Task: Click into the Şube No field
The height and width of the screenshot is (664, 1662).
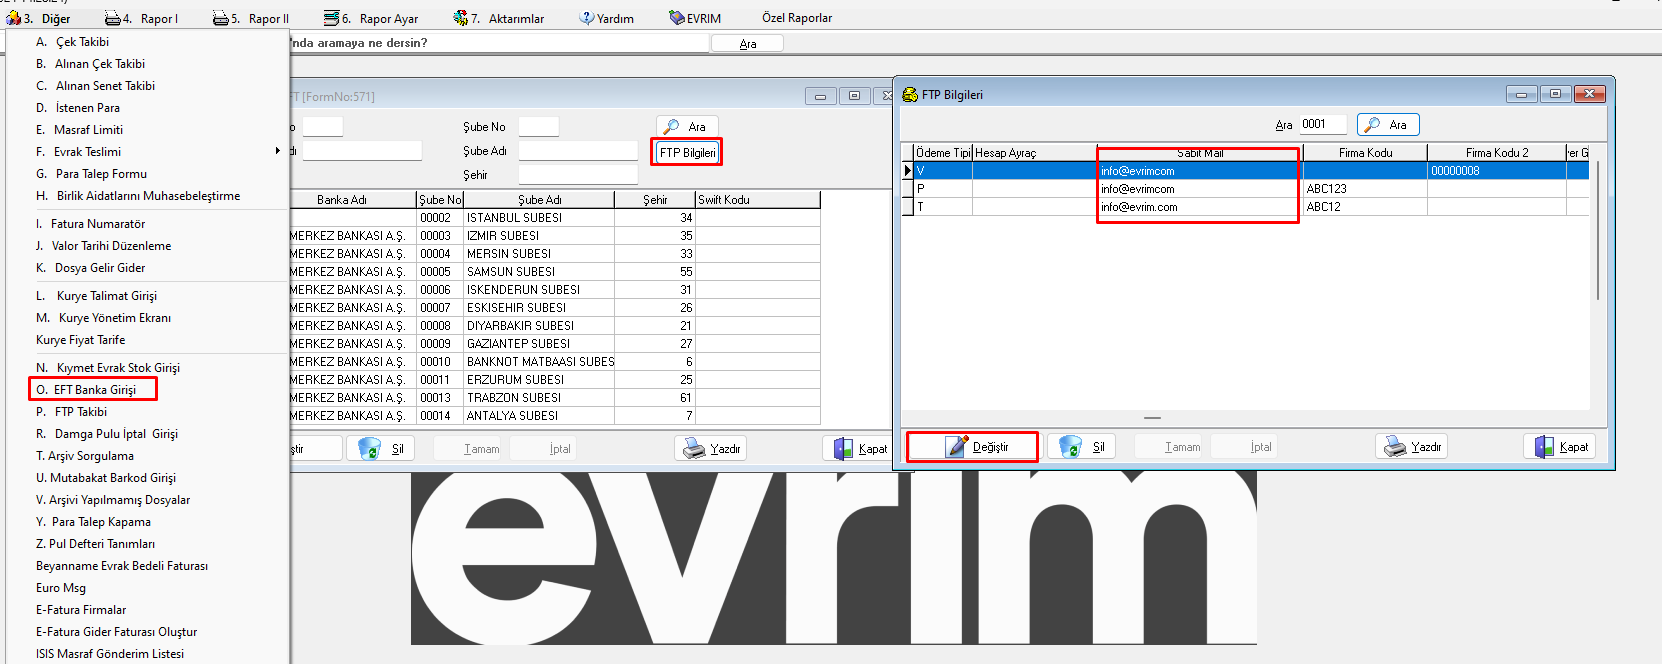Action: (x=539, y=126)
